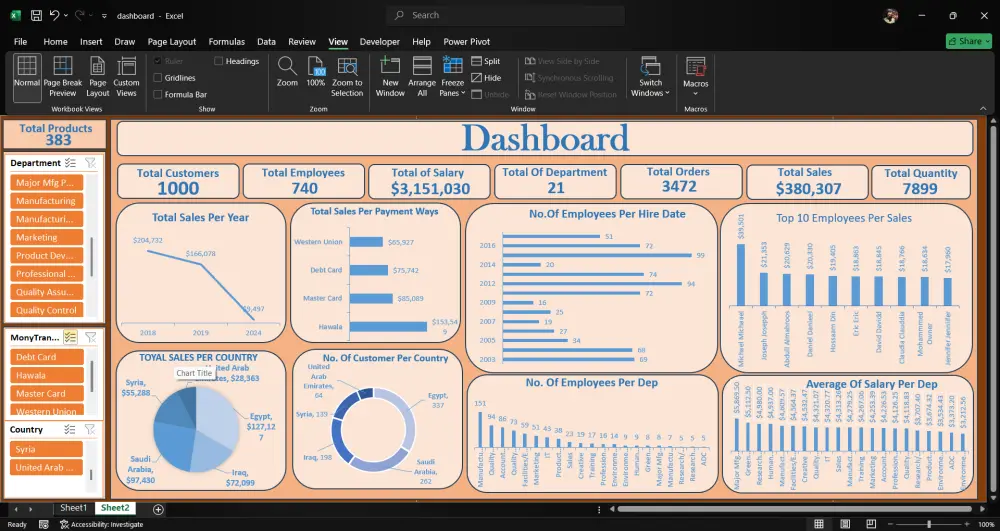
Task: Switch to Normal workbook view
Action: pyautogui.click(x=27, y=77)
